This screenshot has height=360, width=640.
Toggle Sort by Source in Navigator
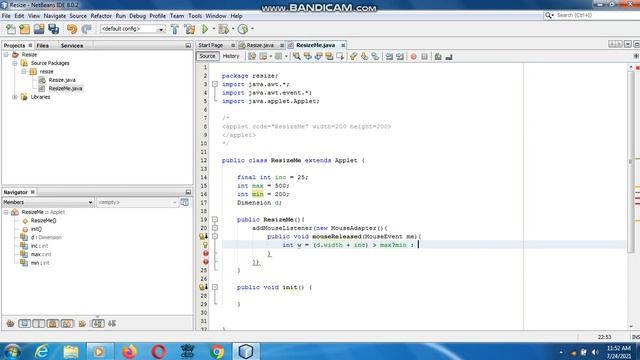112,324
